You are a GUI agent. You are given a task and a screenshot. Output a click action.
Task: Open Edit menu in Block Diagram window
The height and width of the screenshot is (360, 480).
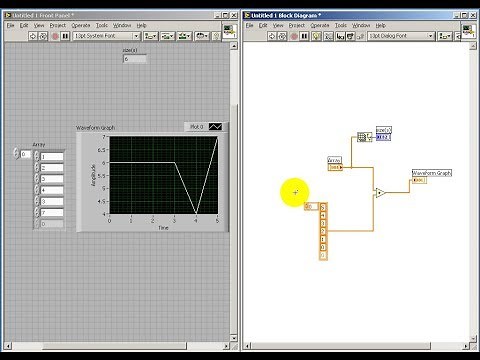click(263, 25)
